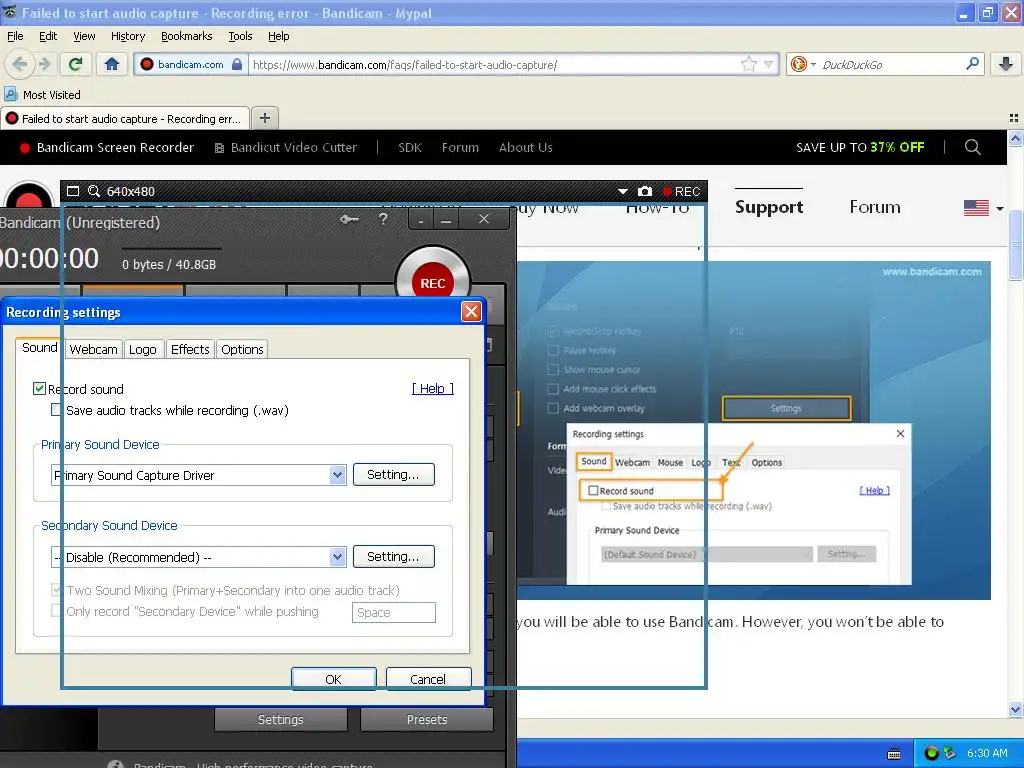Open a new tab with the plus button
Image resolution: width=1024 pixels, height=768 pixels.
[264, 118]
